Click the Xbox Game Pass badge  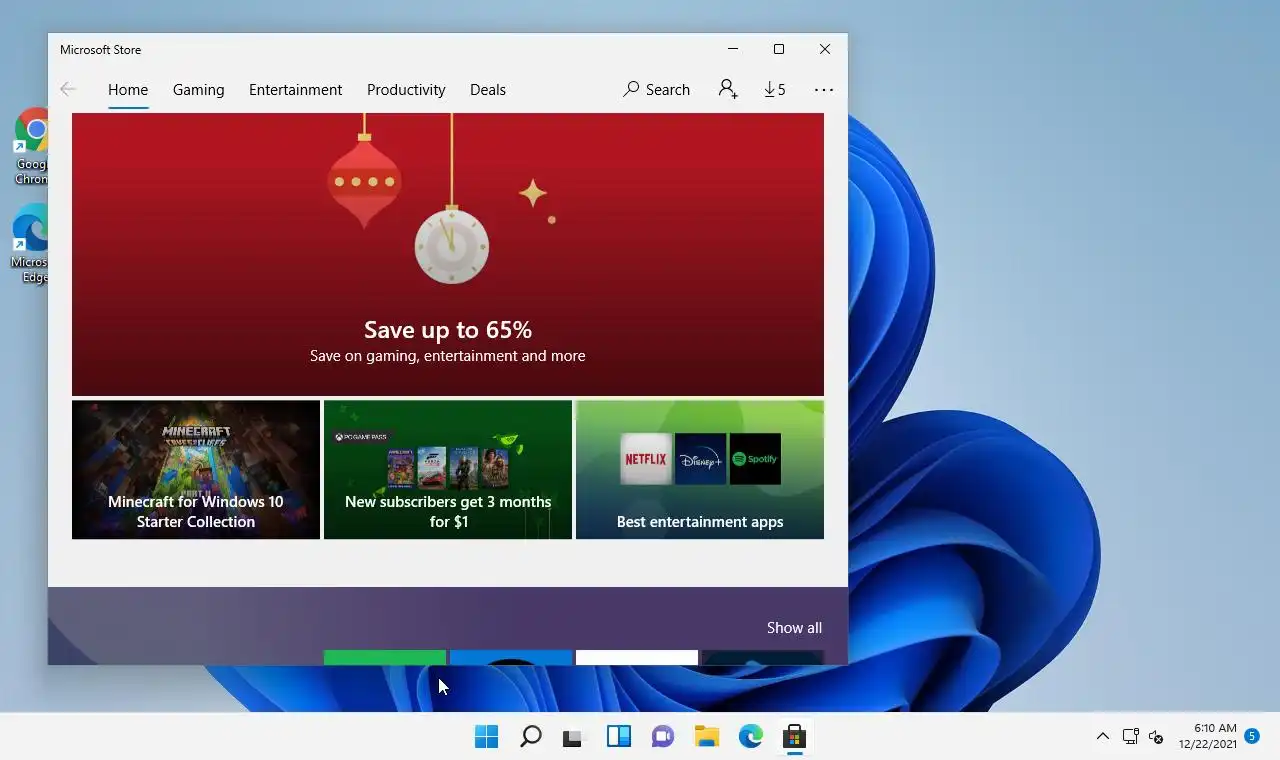361,437
